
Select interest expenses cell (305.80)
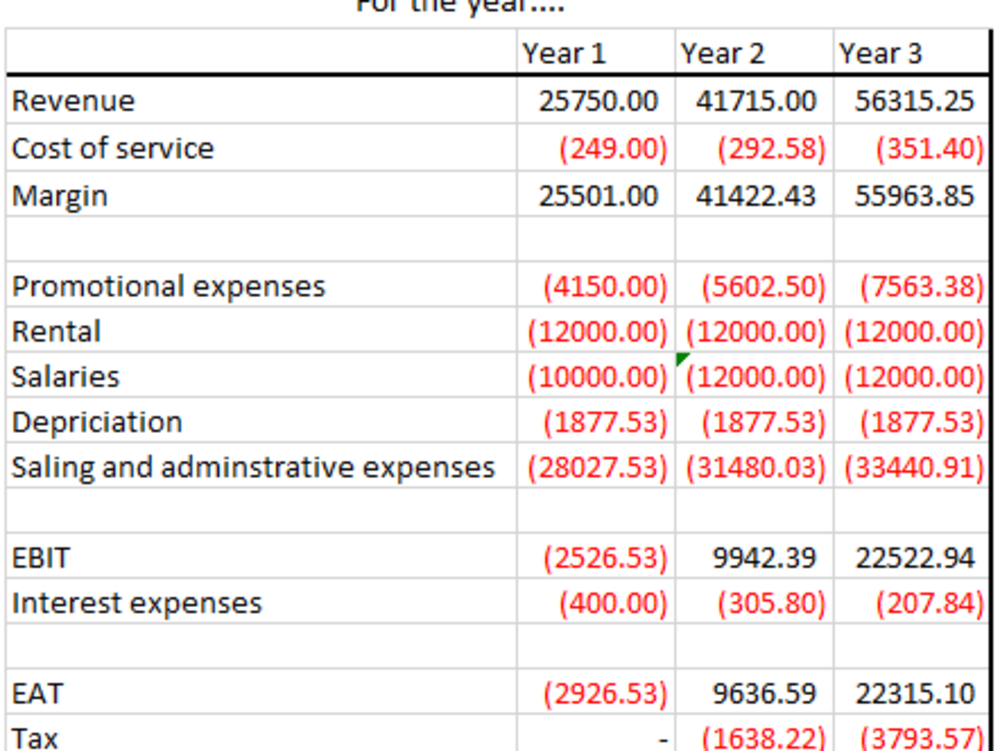754,602
